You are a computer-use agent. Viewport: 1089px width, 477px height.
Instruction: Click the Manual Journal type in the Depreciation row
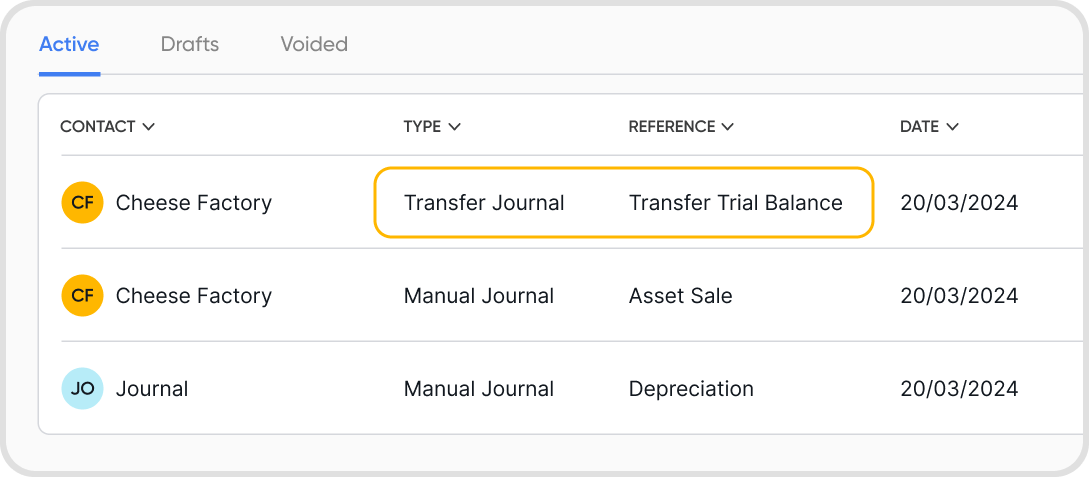point(479,389)
